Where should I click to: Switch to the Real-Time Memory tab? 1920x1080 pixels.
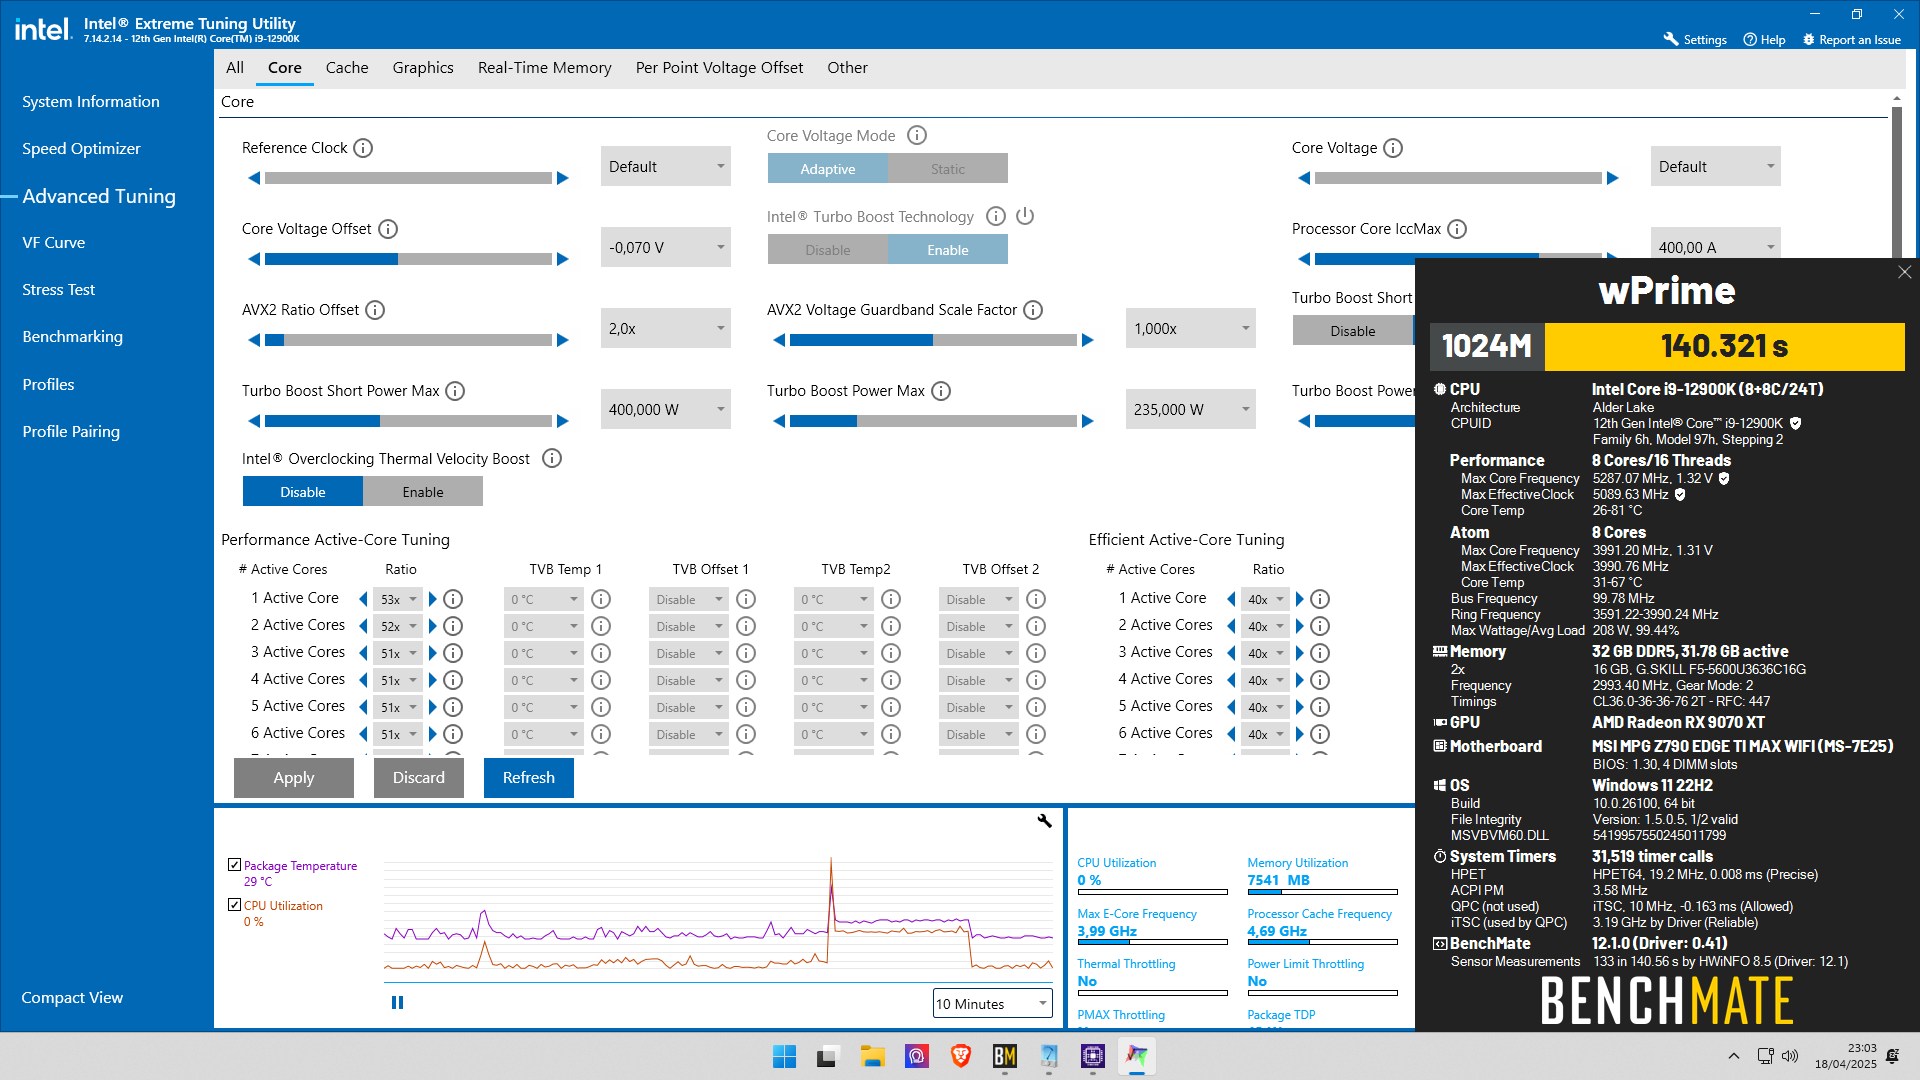(x=545, y=67)
